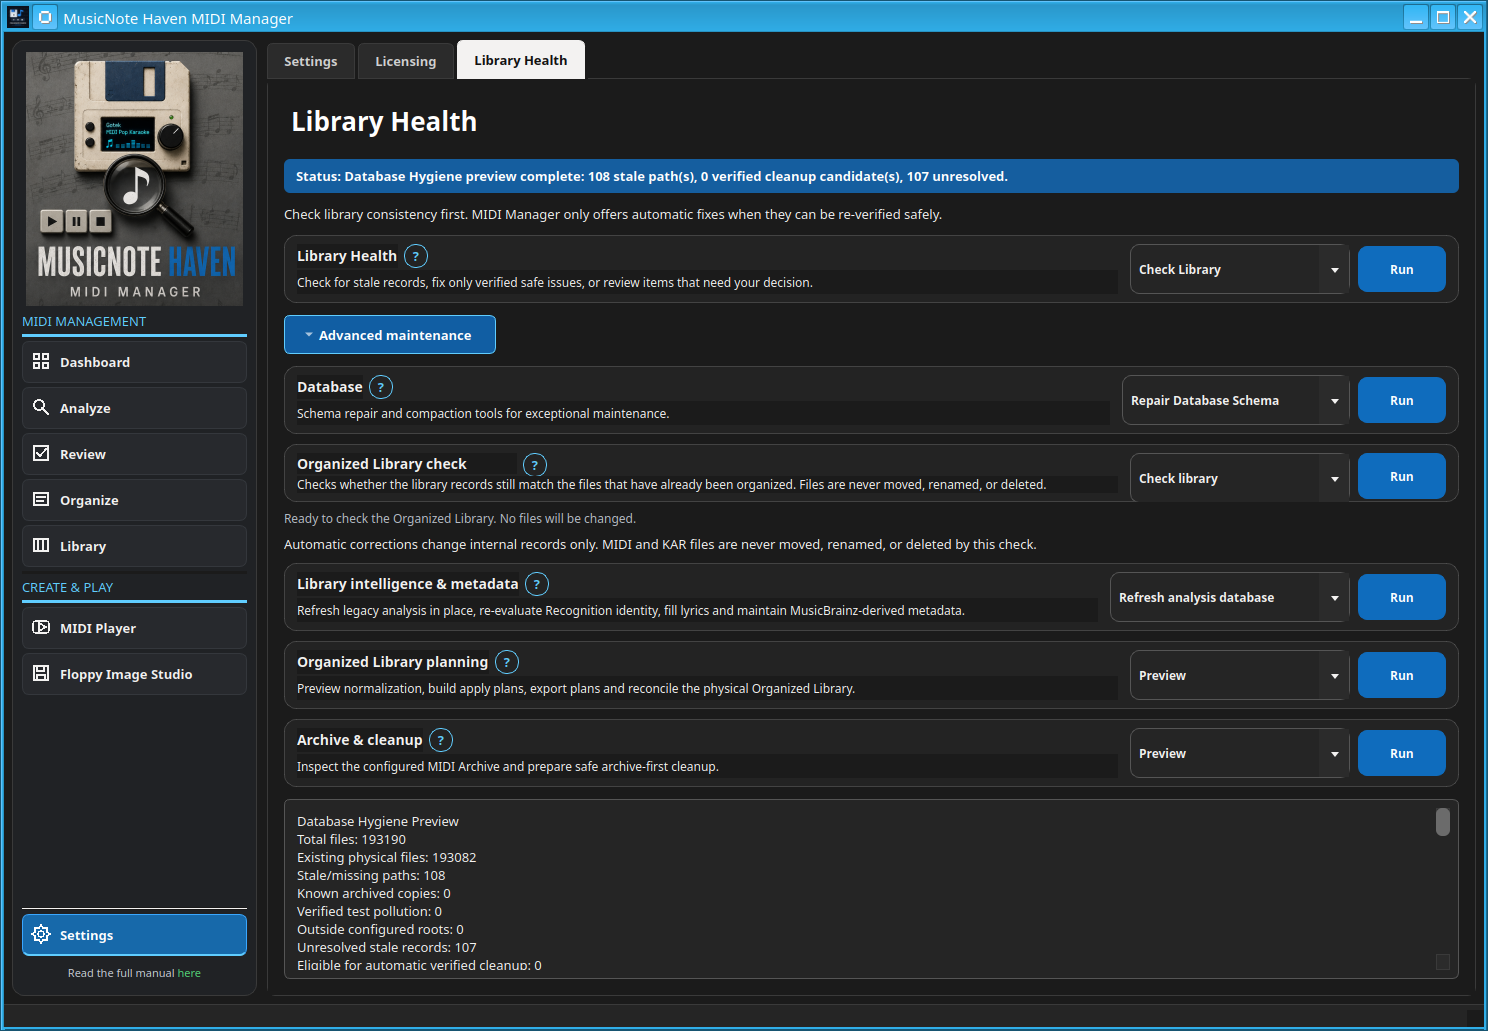
Task: Show help for Archive & cleanup
Action: coord(441,740)
